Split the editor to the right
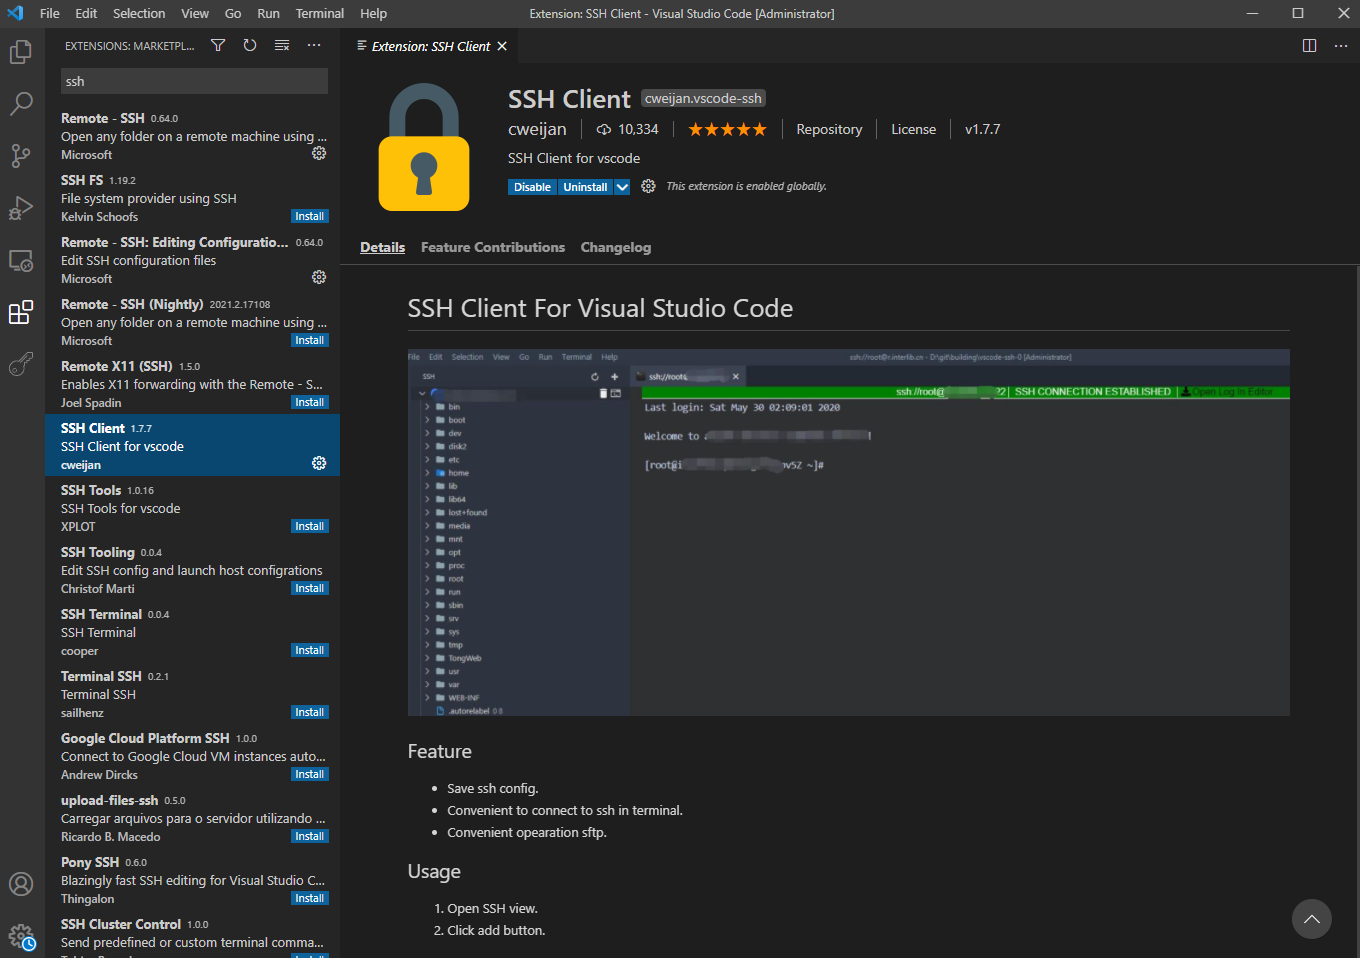The image size is (1360, 958). pyautogui.click(x=1309, y=46)
